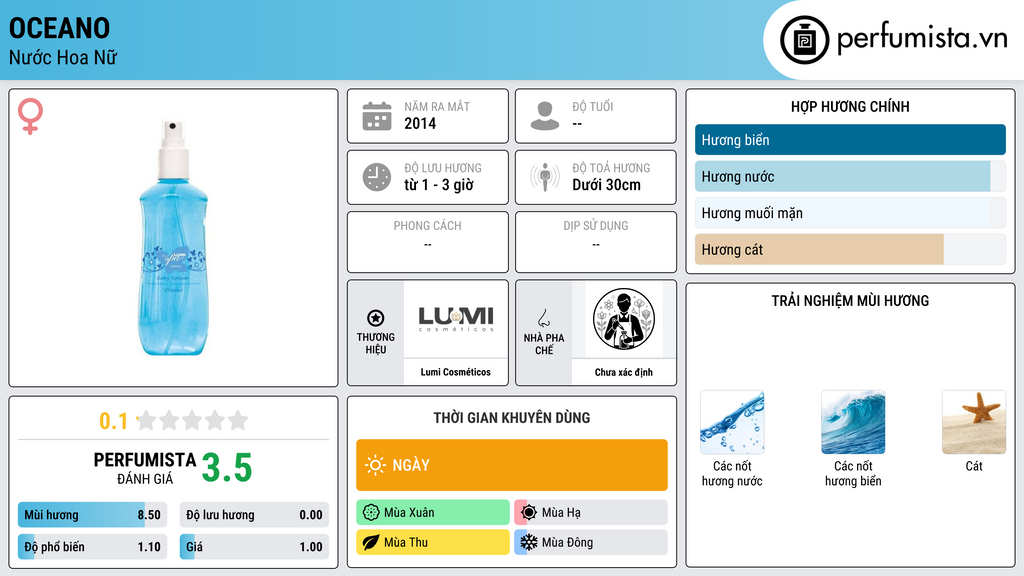Click the Hợp hương chính heading
This screenshot has width=1024, height=576.
tap(850, 106)
